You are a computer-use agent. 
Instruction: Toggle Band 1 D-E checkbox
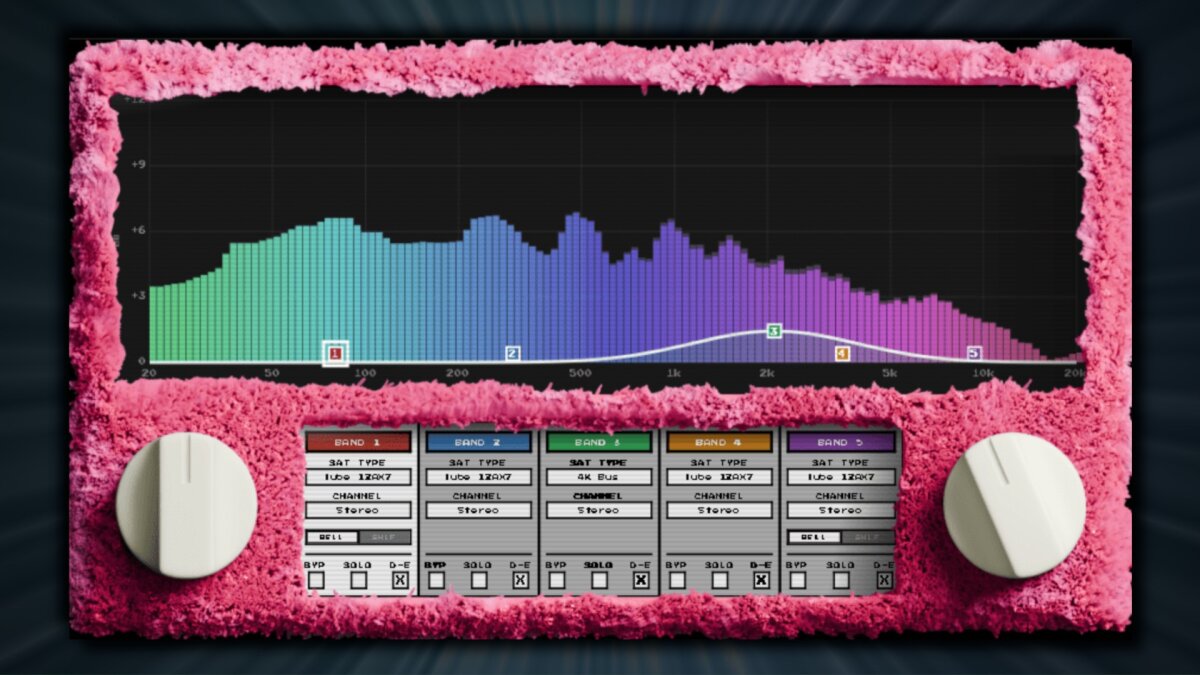click(x=400, y=580)
